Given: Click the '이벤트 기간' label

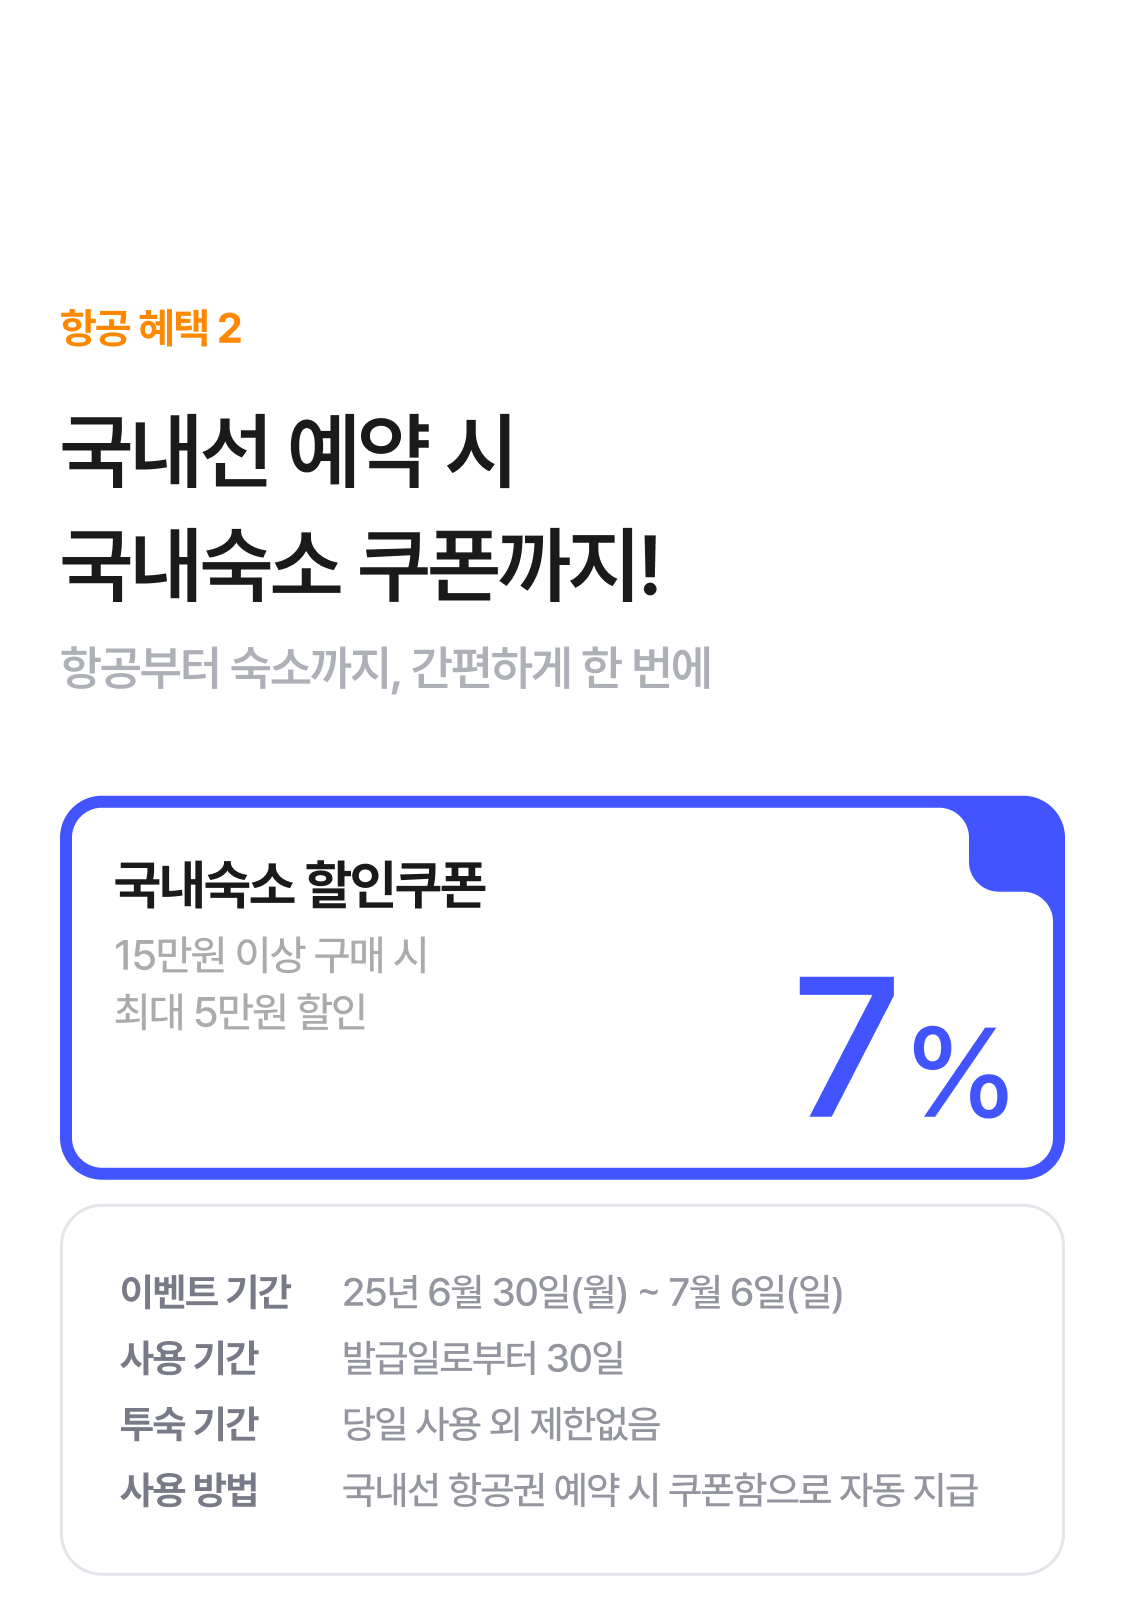Looking at the screenshot, I should (x=205, y=1292).
